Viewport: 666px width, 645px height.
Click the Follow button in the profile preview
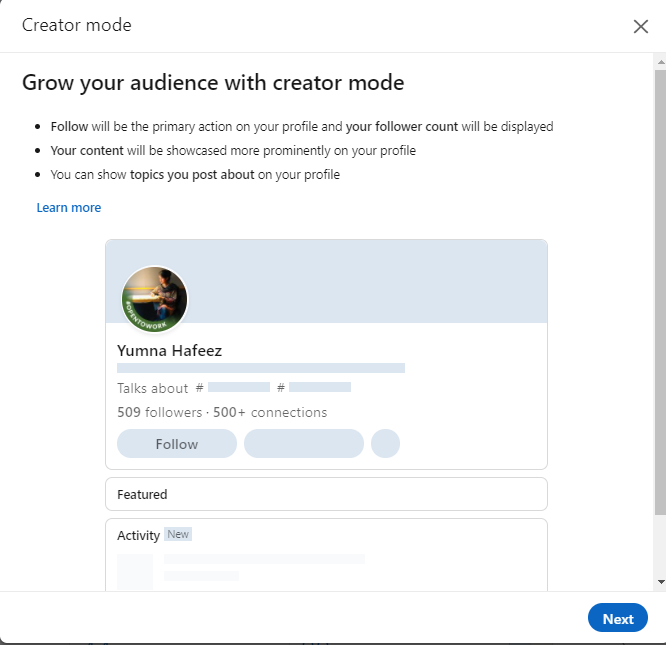pos(177,444)
